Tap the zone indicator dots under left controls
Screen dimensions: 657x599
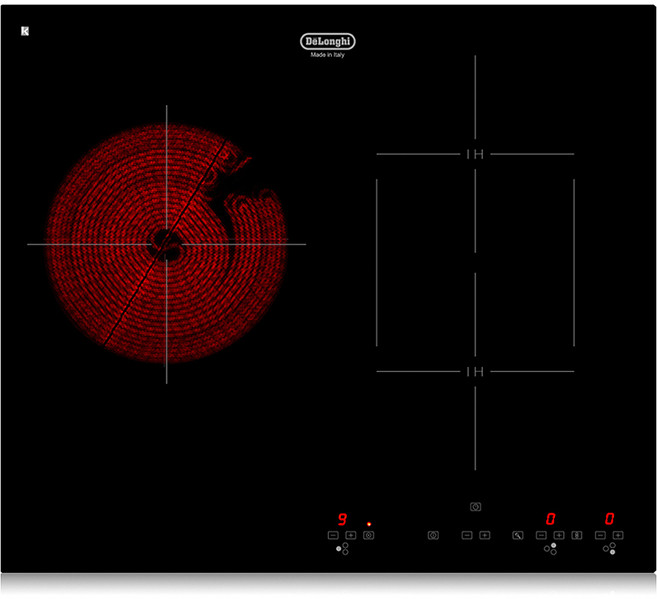point(342,549)
